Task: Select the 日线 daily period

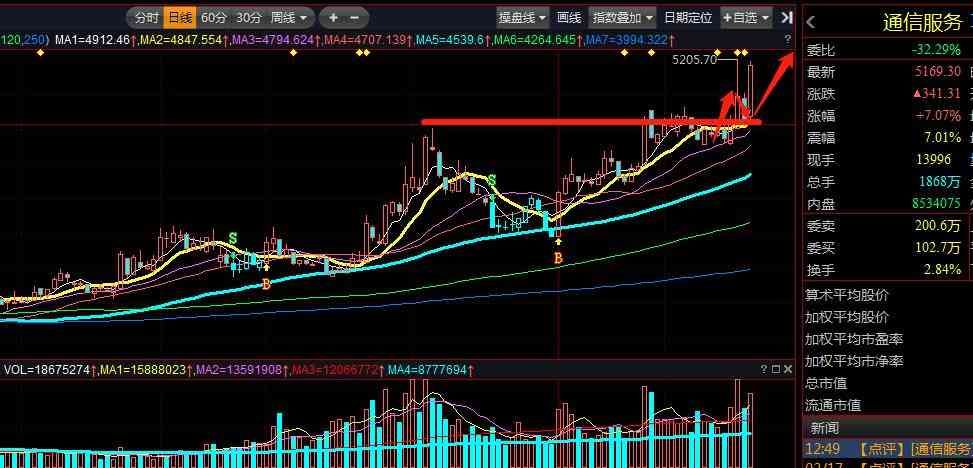Action: pyautogui.click(x=180, y=18)
